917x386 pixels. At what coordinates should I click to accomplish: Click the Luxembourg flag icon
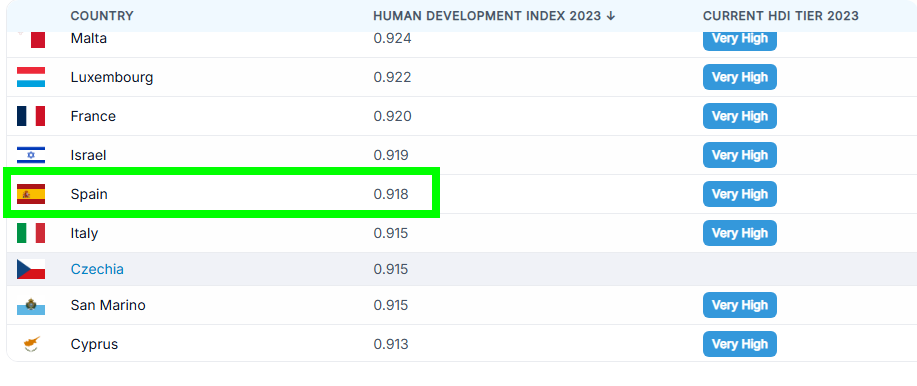coord(31,77)
